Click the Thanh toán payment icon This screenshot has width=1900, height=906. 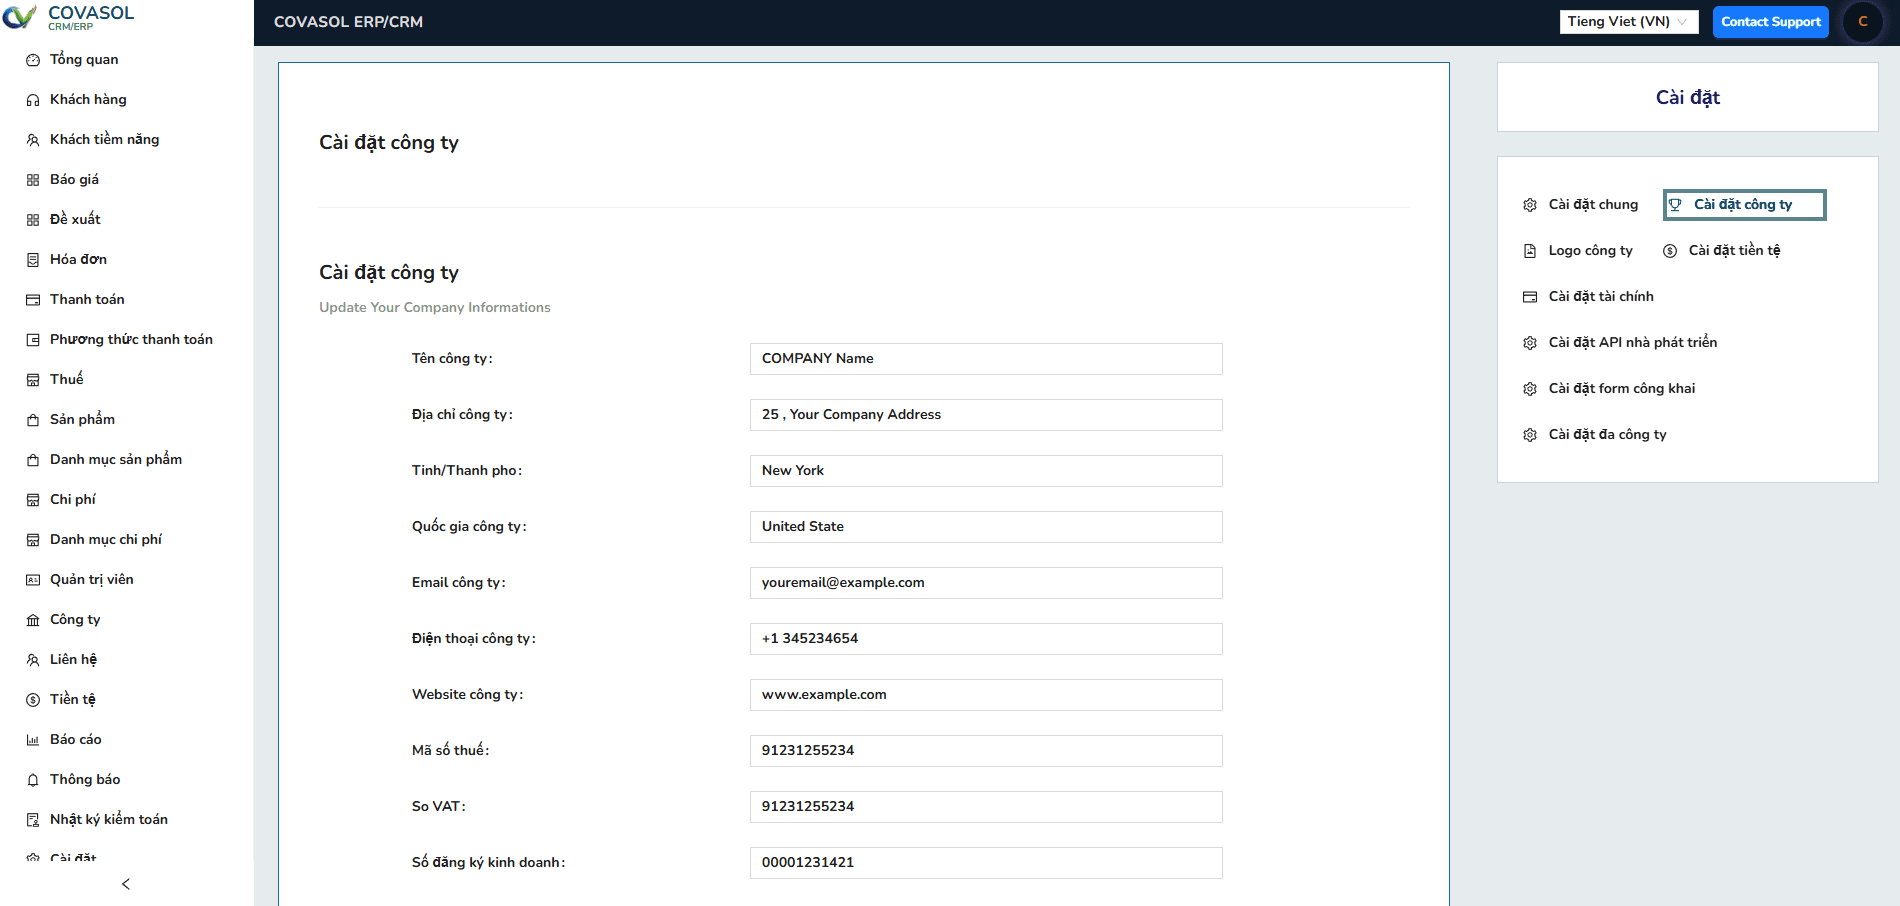tap(33, 299)
